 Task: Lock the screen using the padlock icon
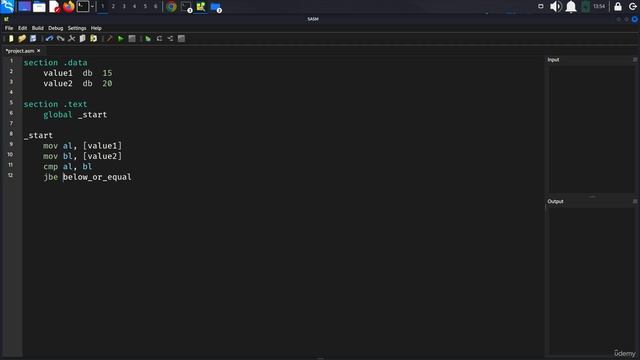(x=618, y=7)
